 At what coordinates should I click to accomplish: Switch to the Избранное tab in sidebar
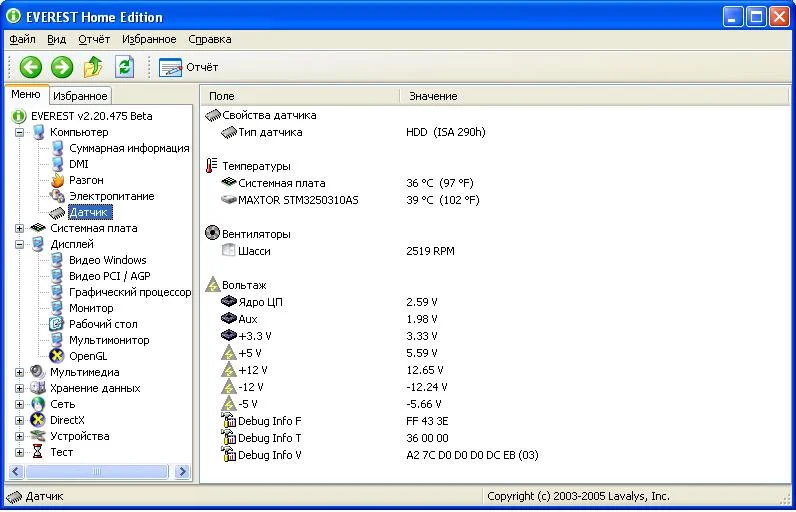click(x=80, y=96)
